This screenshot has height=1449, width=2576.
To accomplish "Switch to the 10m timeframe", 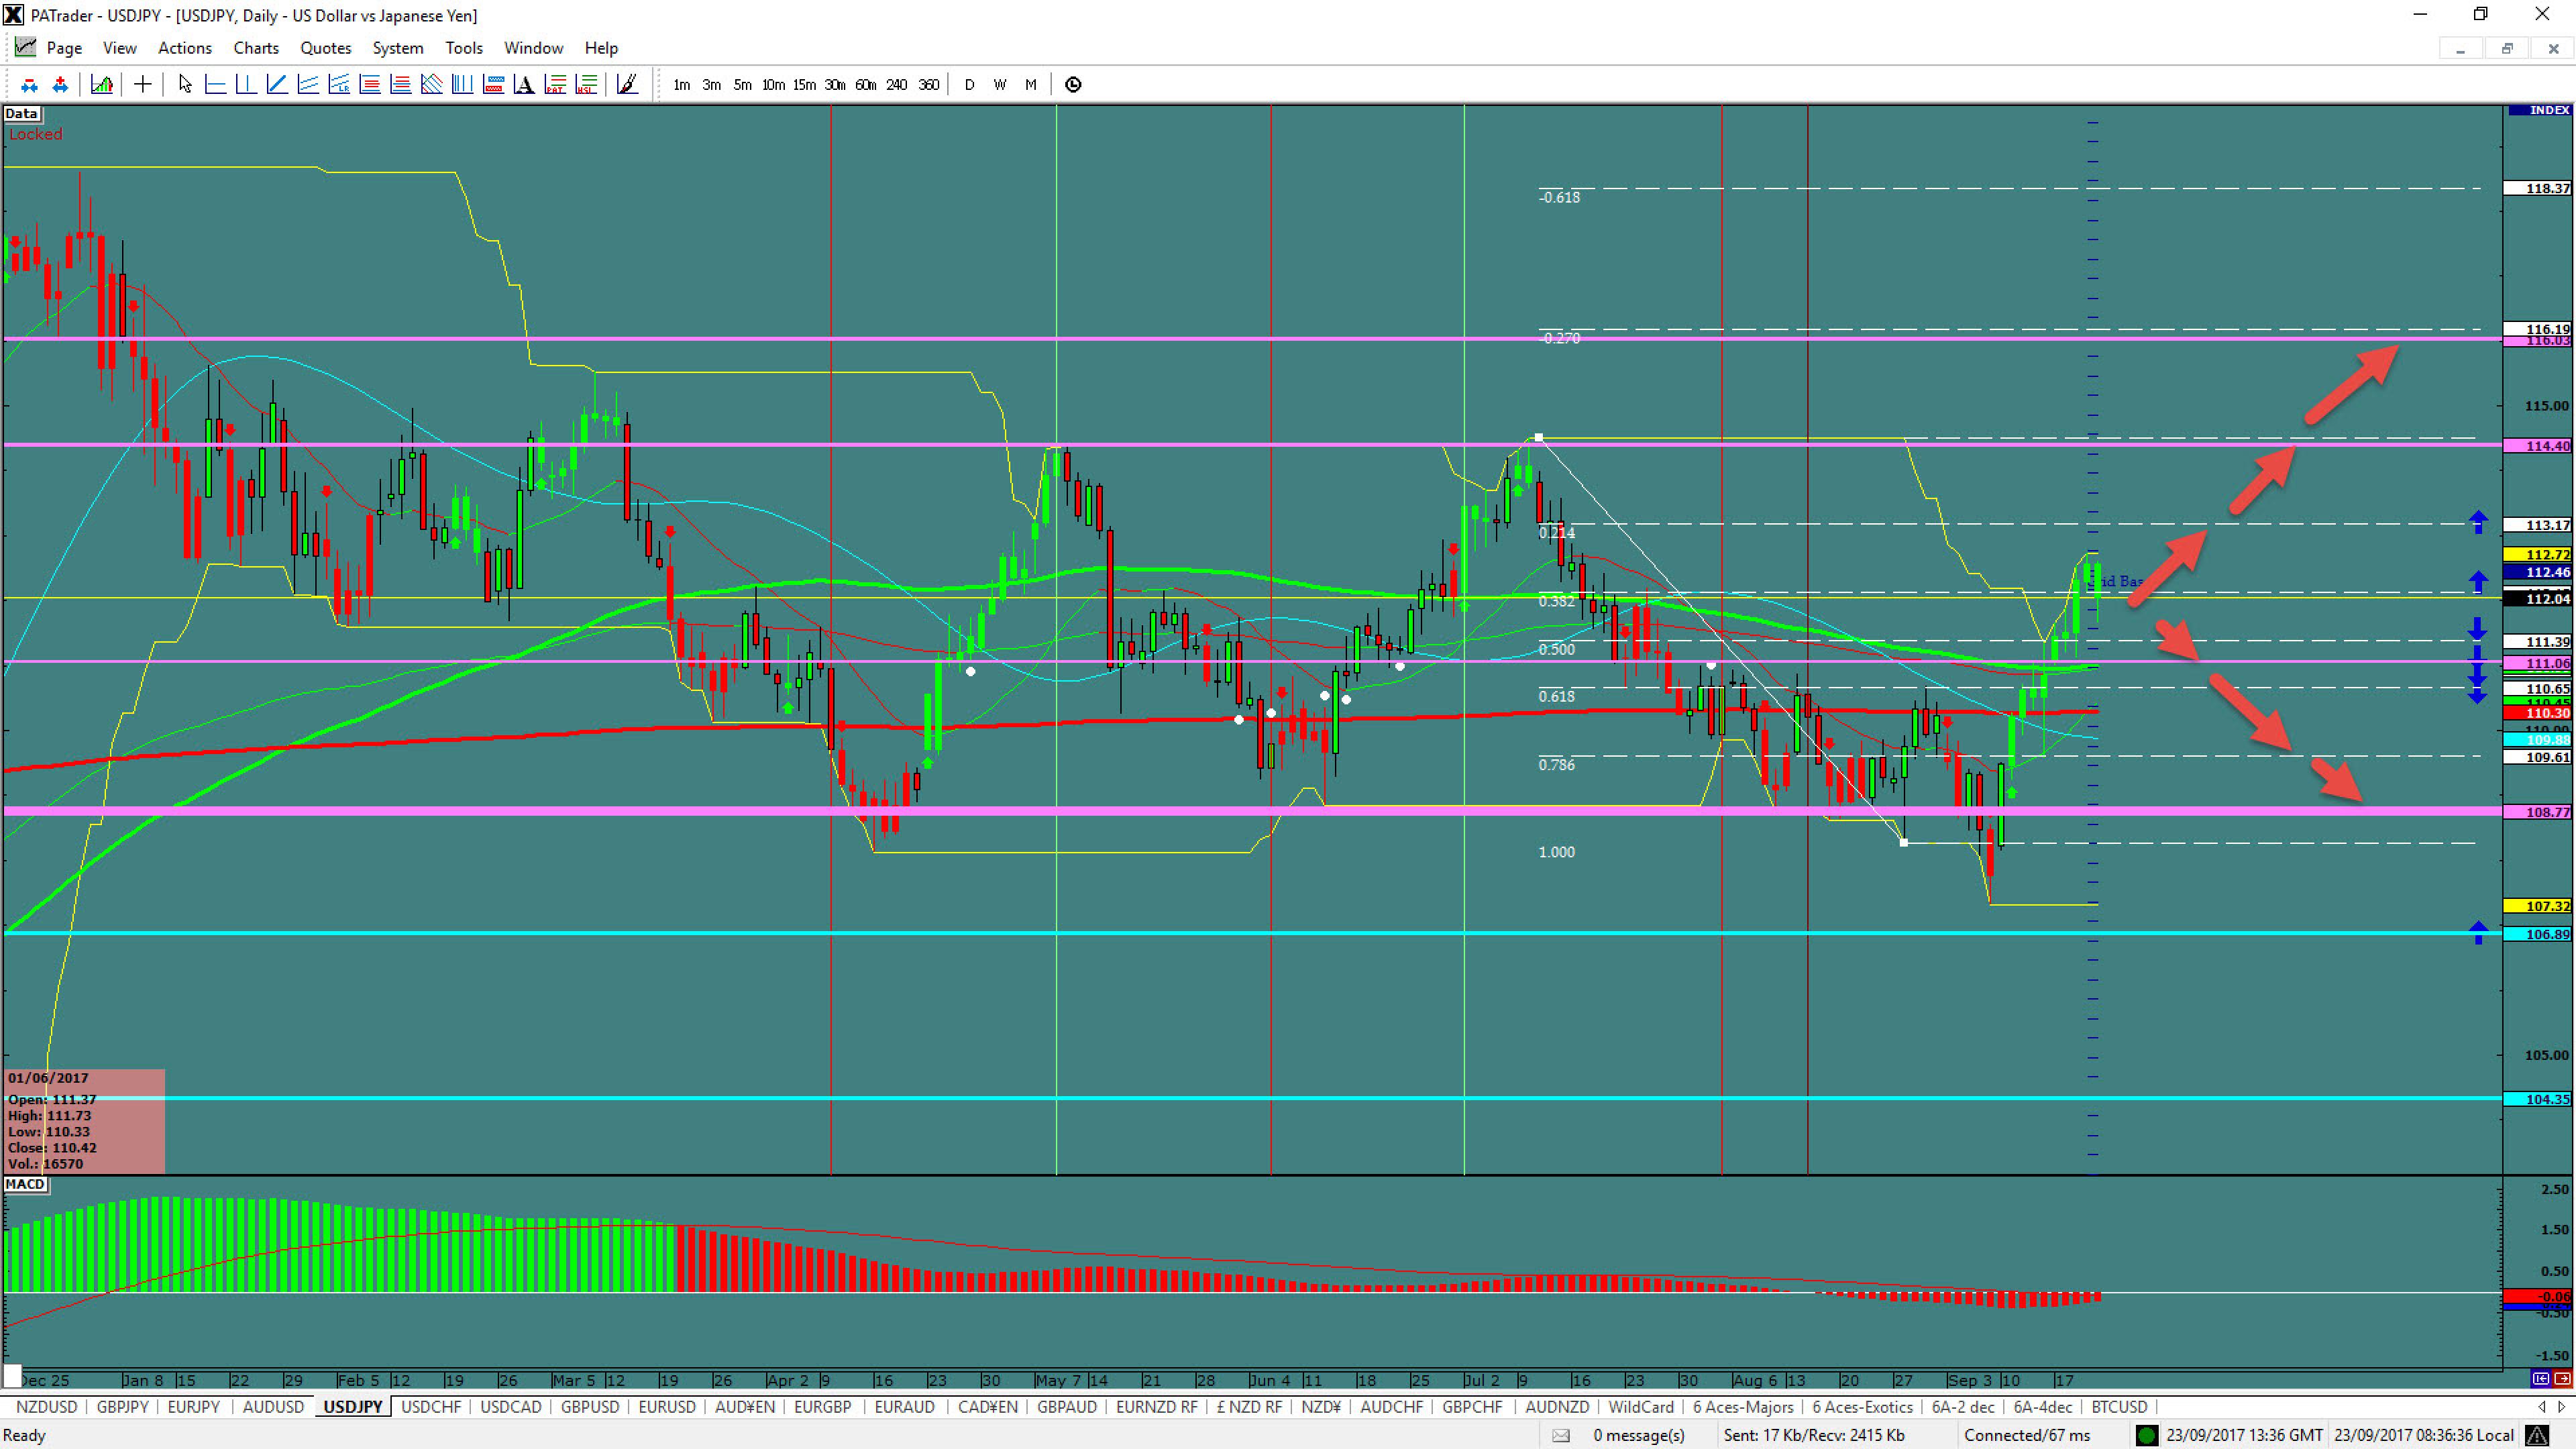I will (x=773, y=85).
